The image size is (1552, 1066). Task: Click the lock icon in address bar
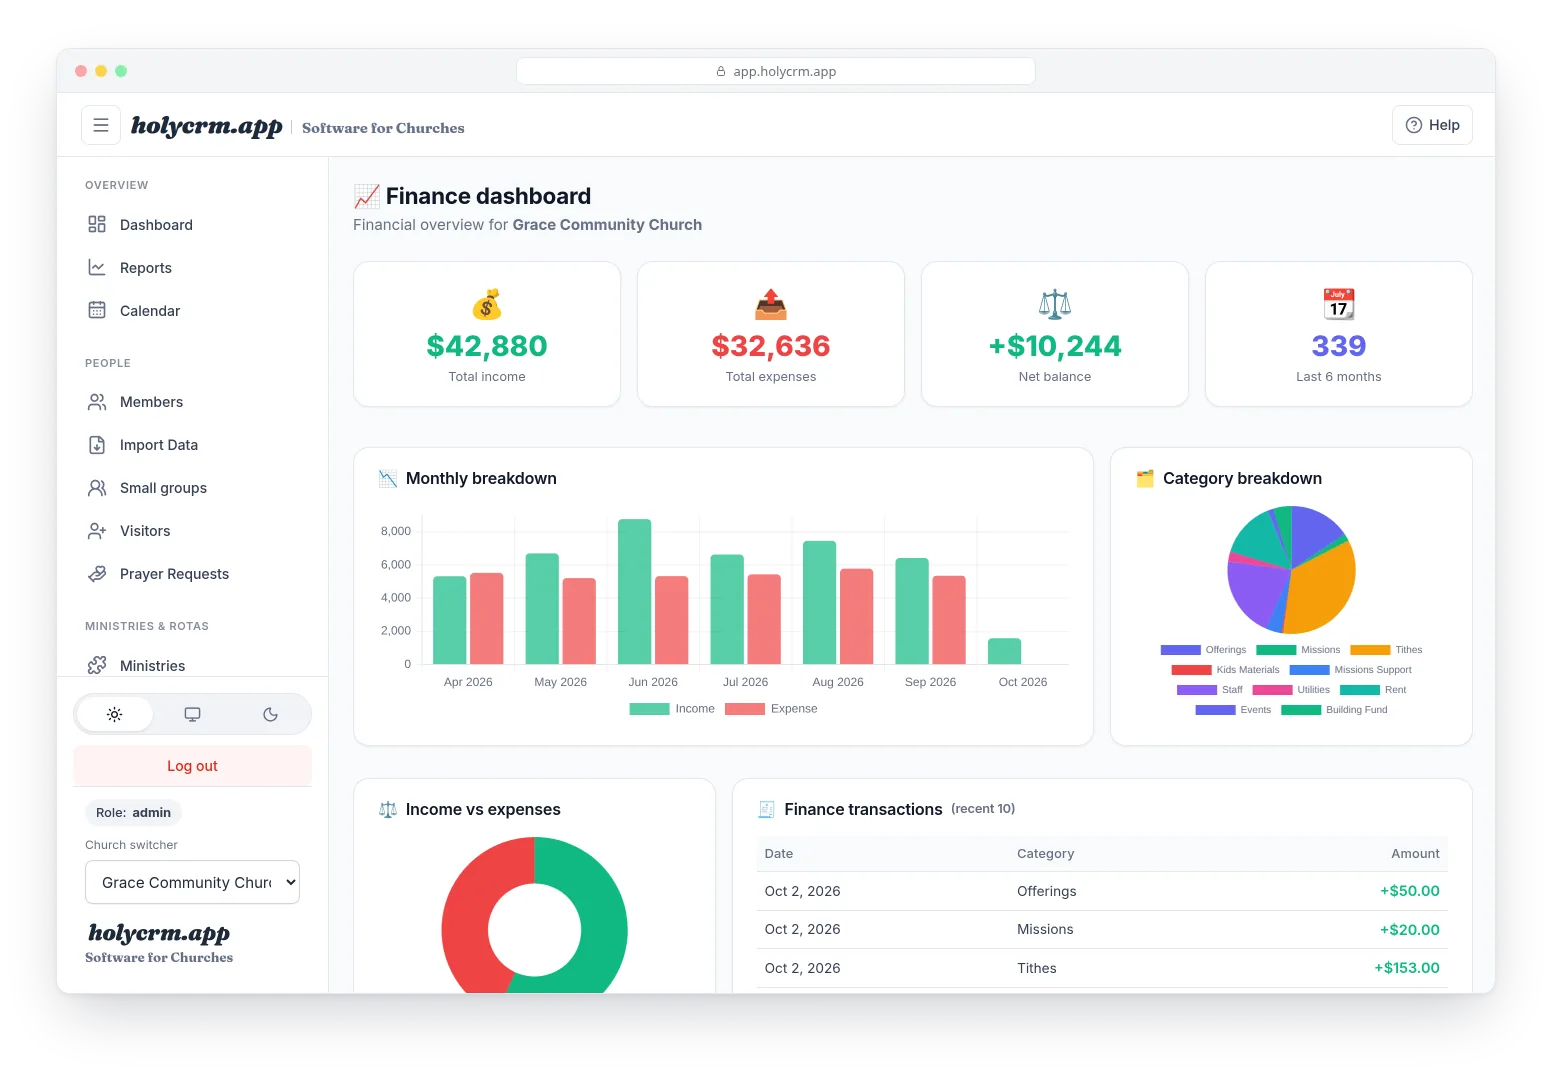721,71
